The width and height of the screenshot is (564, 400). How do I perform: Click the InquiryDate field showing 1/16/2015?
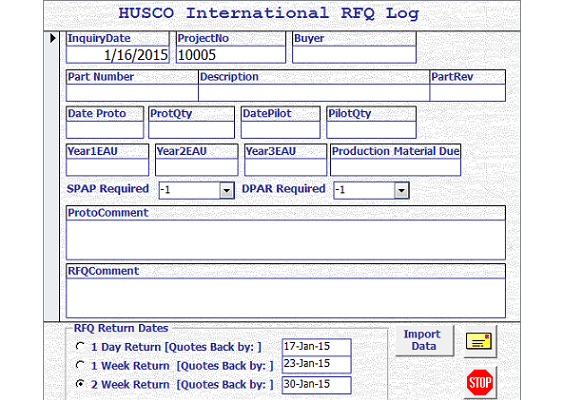pos(118,55)
